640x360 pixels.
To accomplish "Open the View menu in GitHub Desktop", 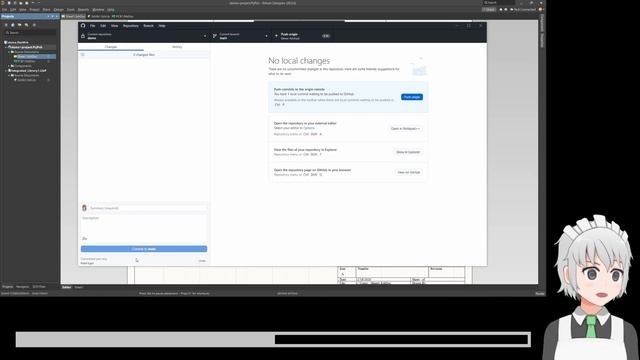I will pyautogui.click(x=114, y=26).
